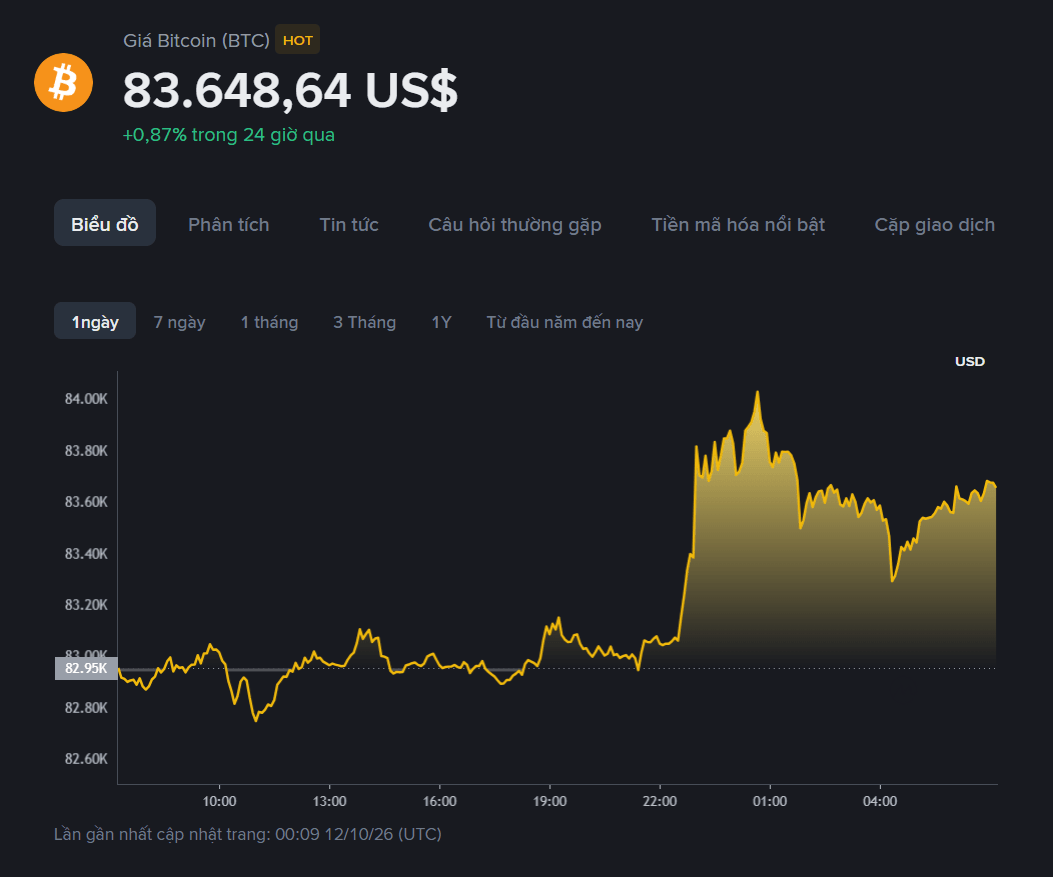Choose the 1 tháng chart range
This screenshot has height=877, width=1053.
[x=269, y=322]
